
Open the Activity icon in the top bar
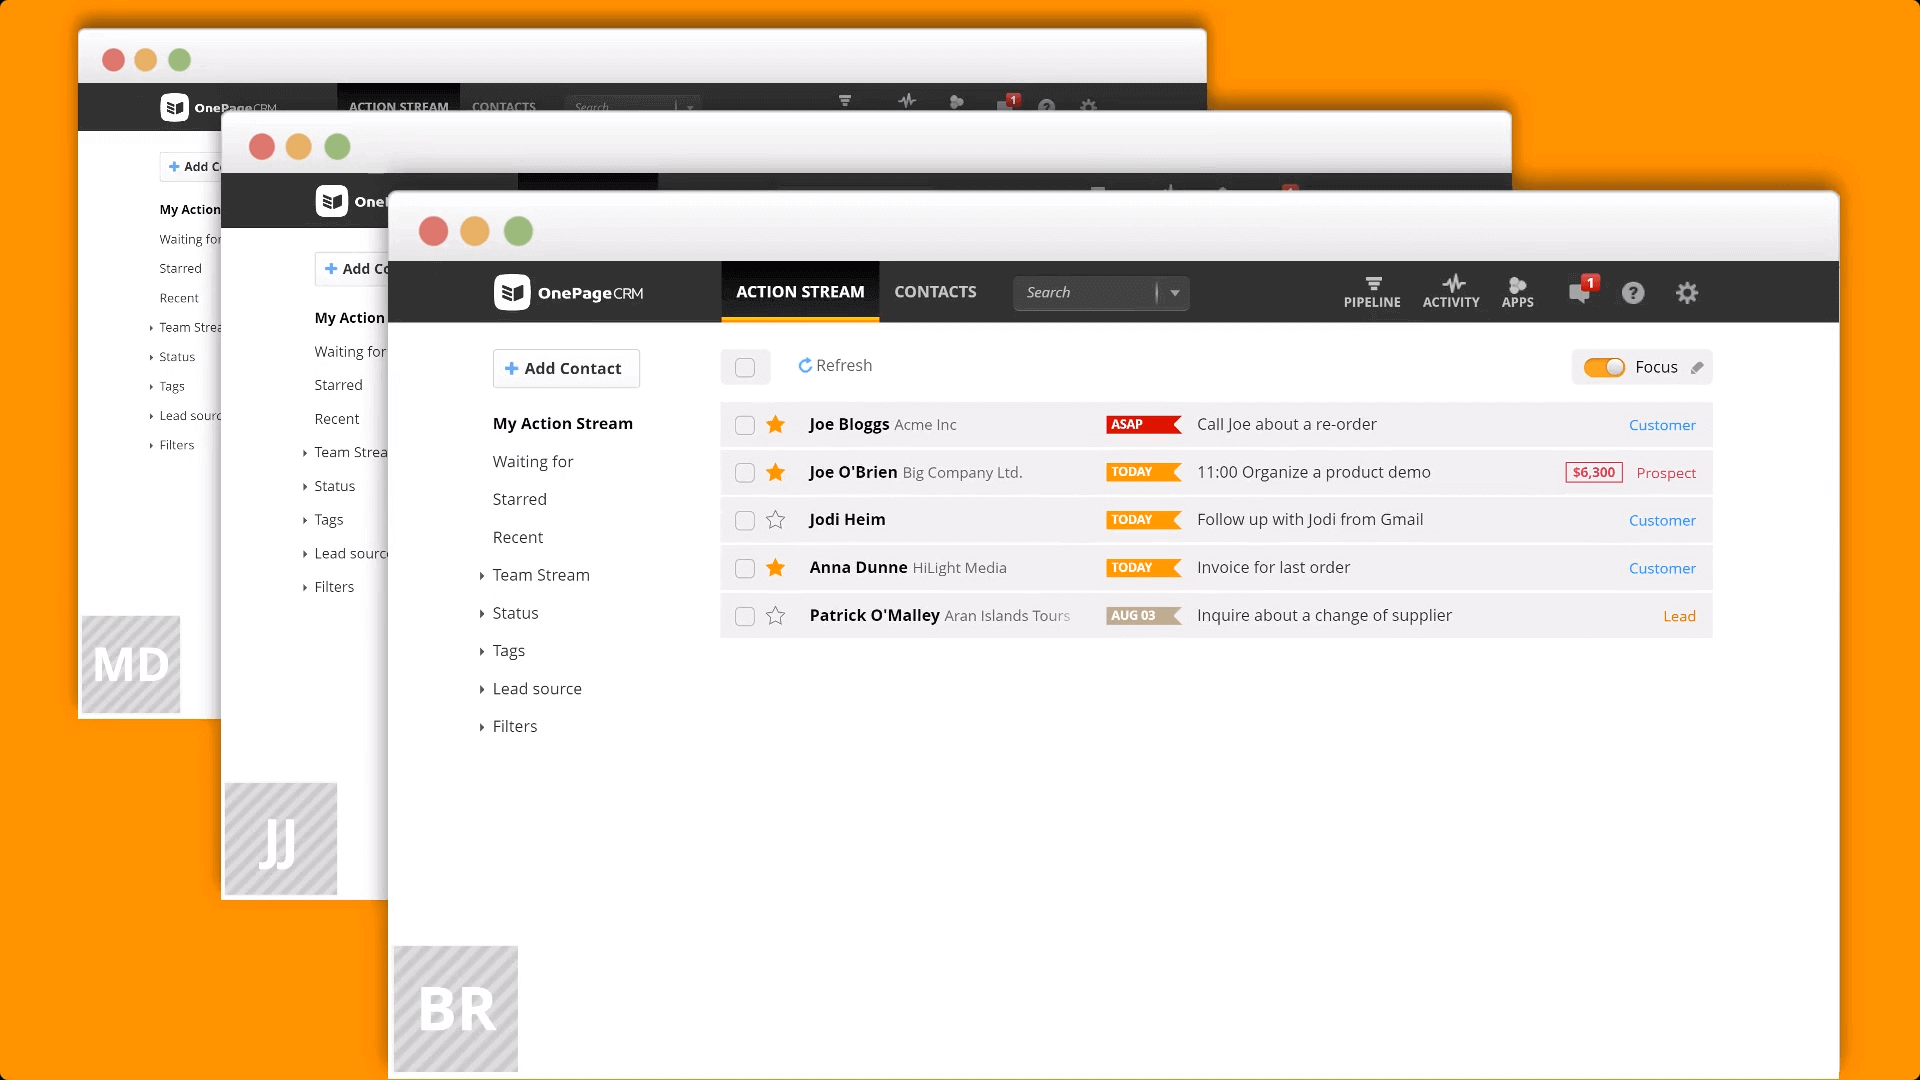coord(1451,292)
